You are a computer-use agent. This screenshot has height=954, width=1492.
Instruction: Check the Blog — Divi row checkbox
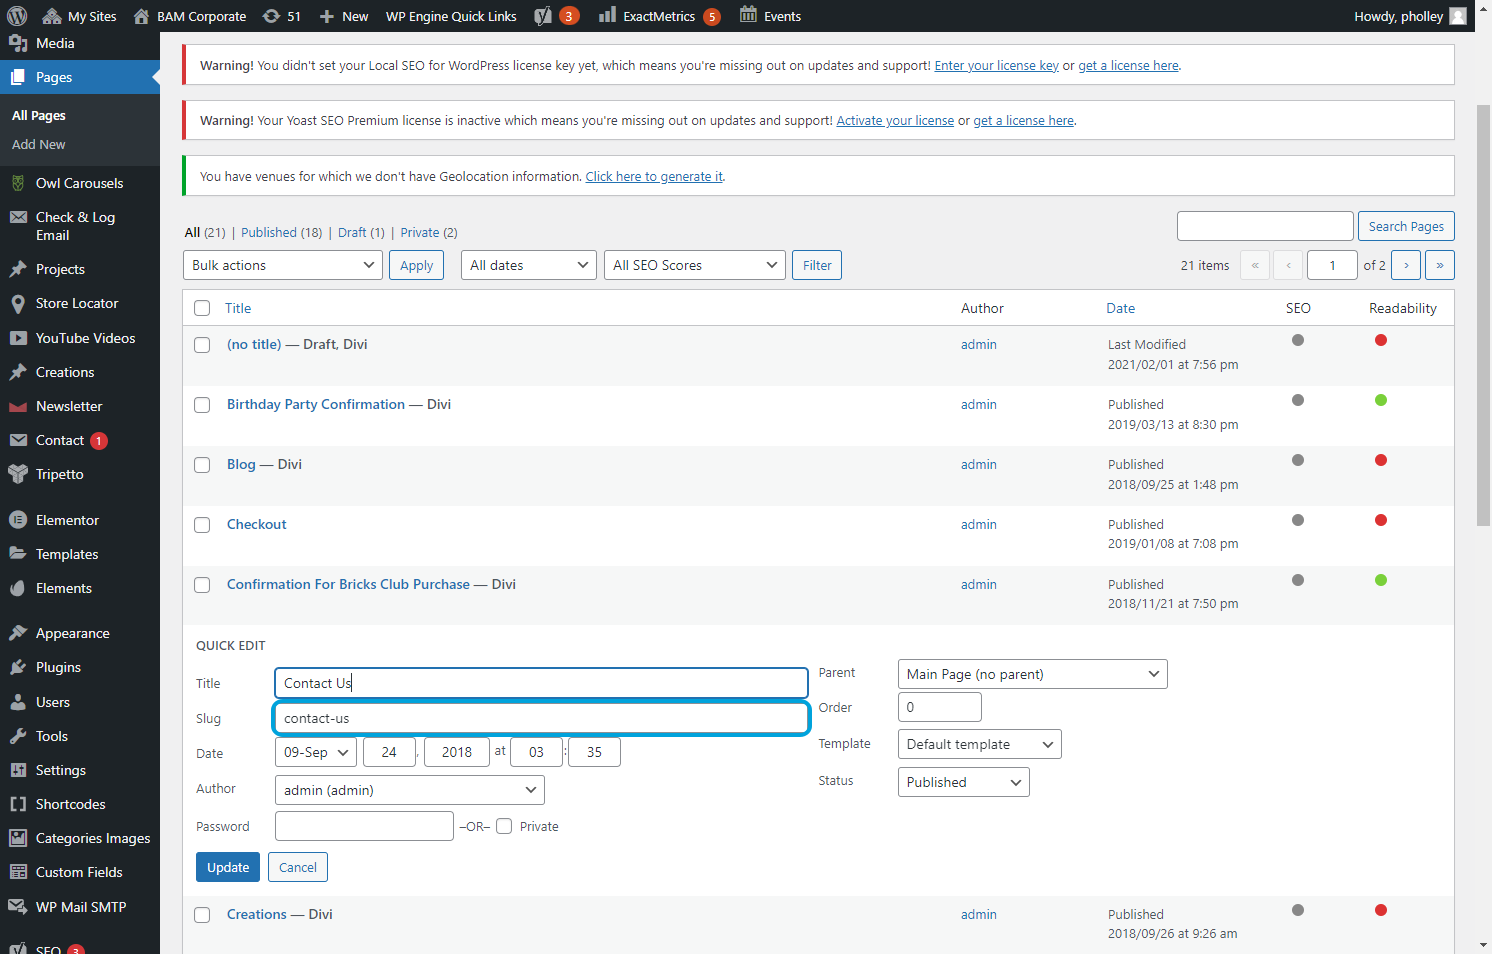click(202, 465)
